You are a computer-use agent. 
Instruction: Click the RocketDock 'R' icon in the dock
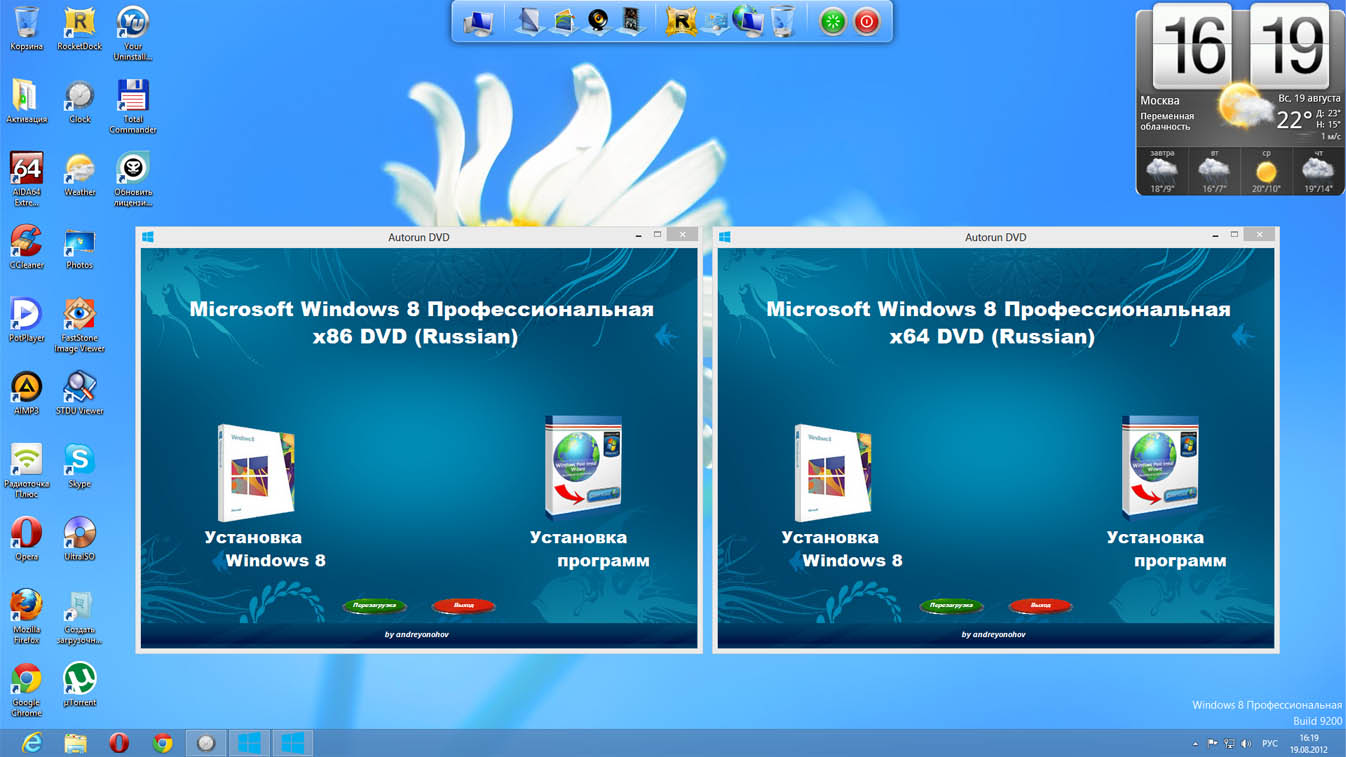680,22
